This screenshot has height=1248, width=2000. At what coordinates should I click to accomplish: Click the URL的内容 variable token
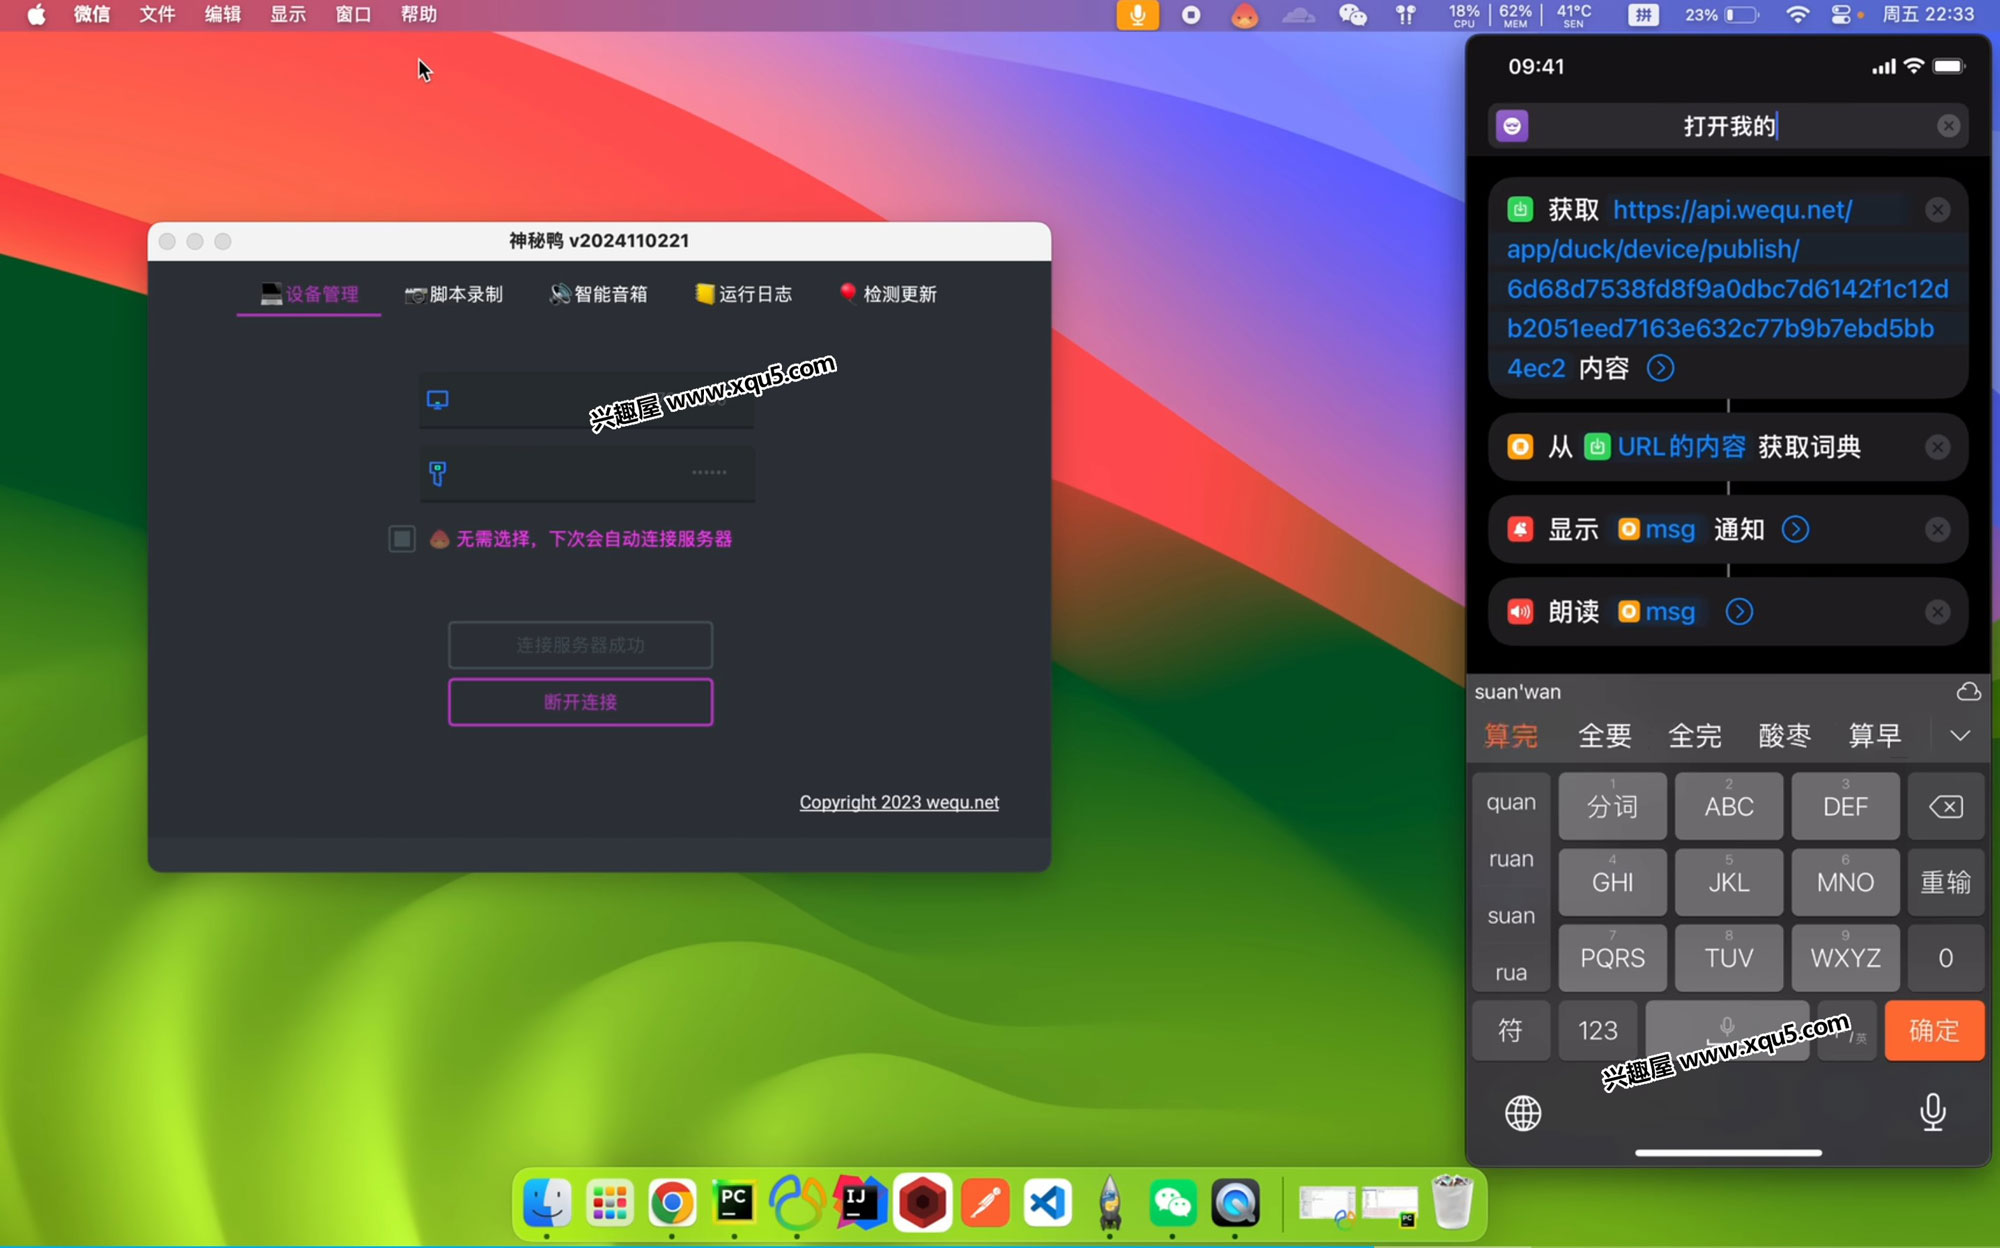coord(1666,447)
